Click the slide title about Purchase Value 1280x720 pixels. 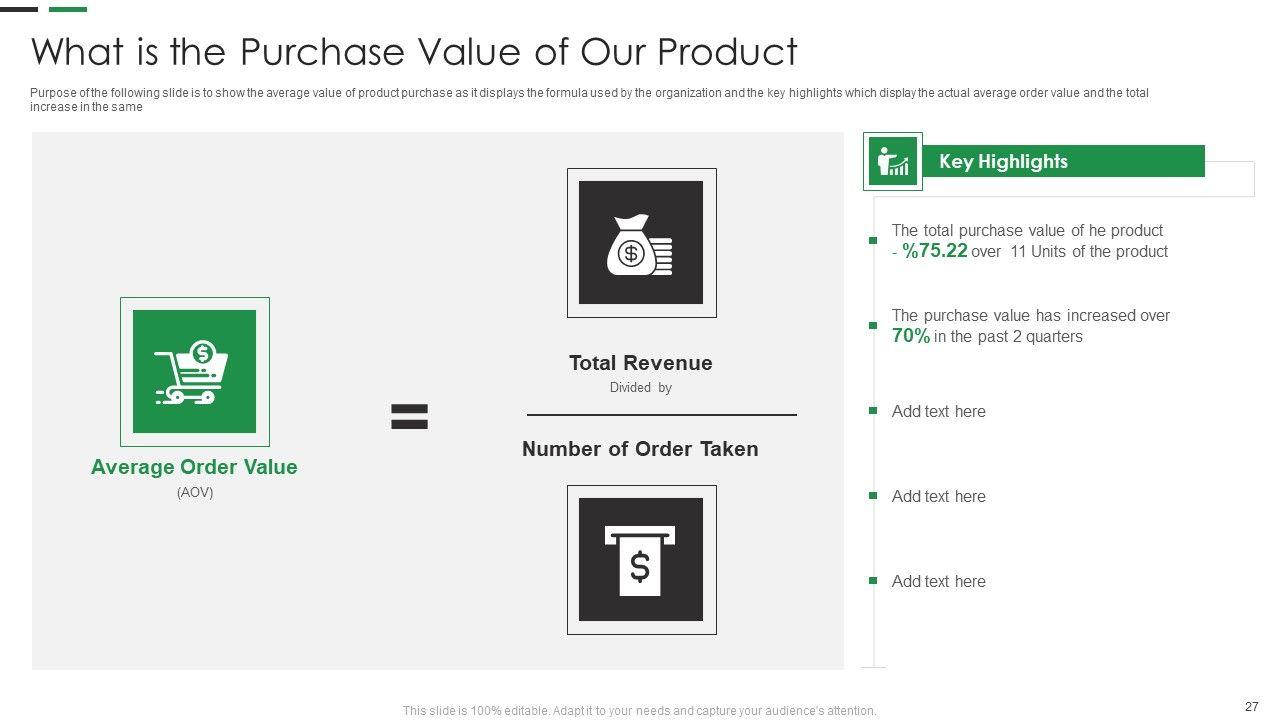coord(414,51)
